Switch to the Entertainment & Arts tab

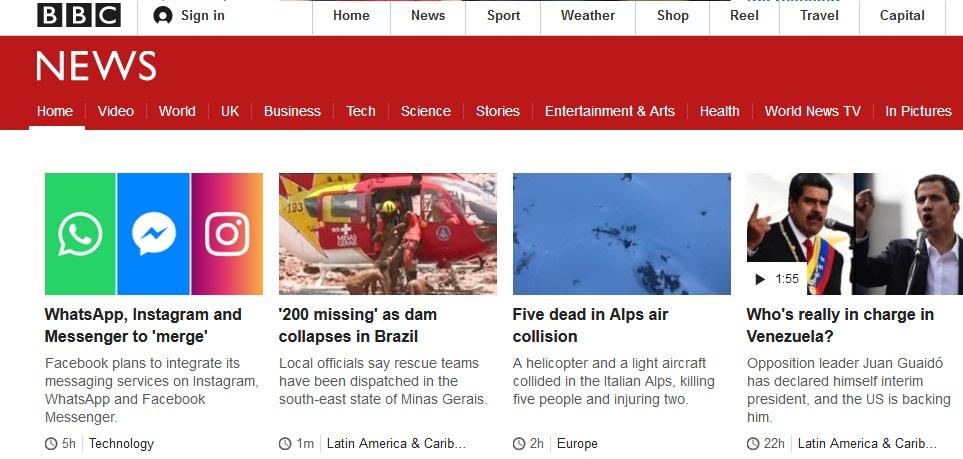[x=610, y=111]
